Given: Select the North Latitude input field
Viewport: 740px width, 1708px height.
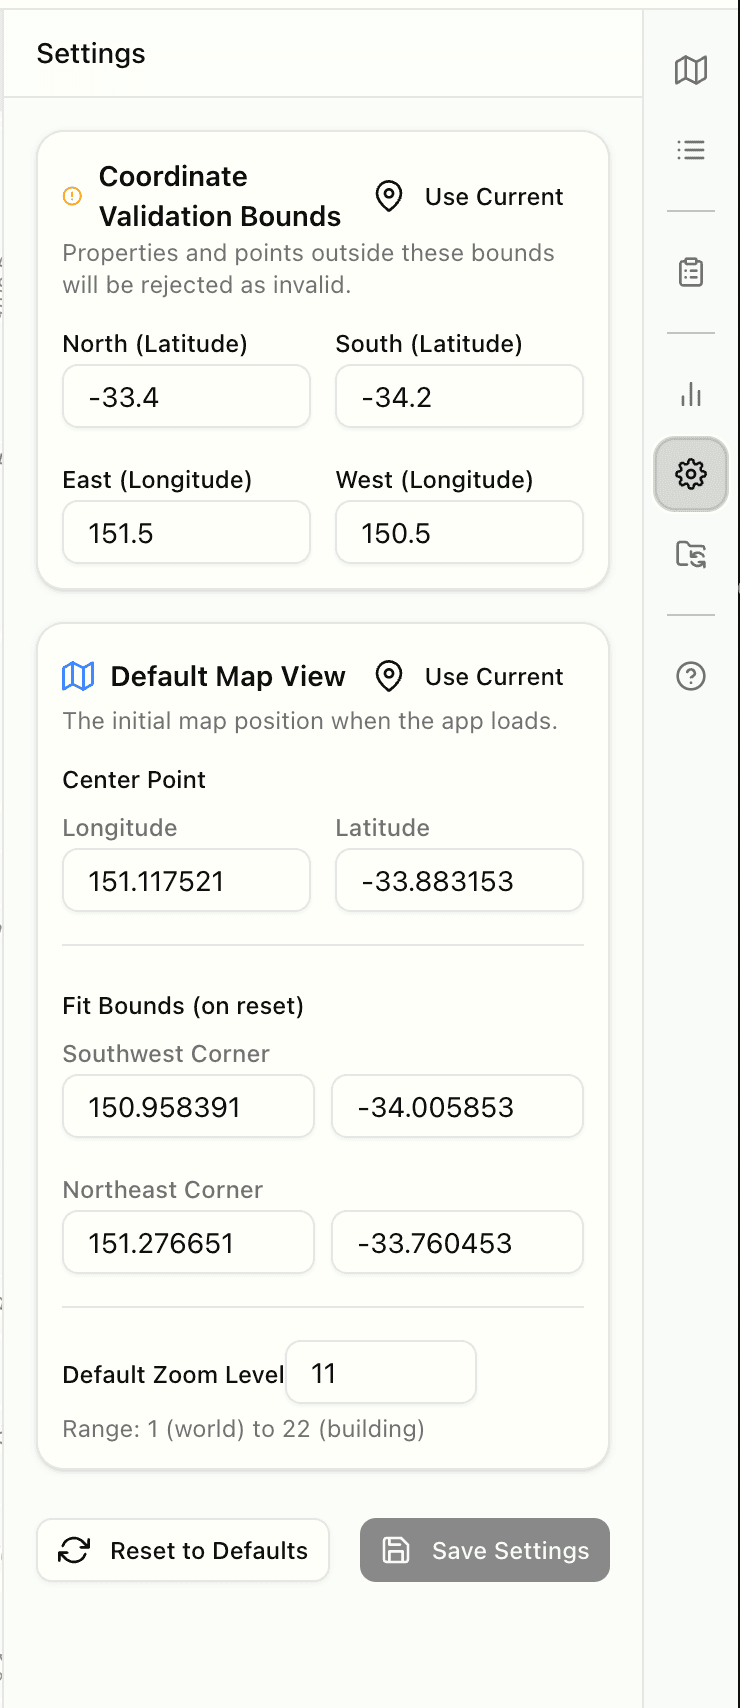Looking at the screenshot, I should 186,396.
